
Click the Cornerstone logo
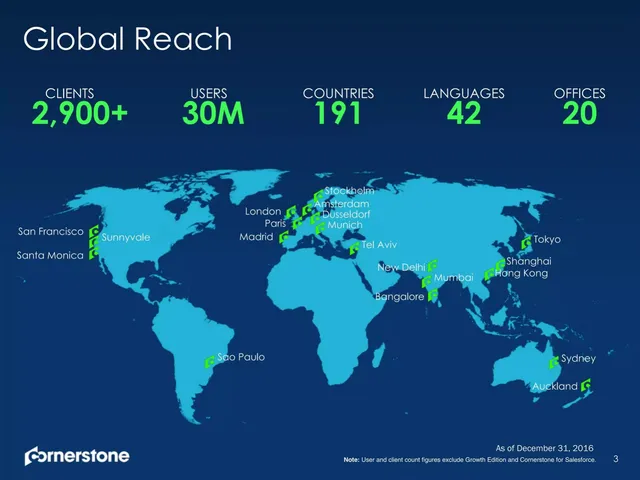click(x=77, y=456)
